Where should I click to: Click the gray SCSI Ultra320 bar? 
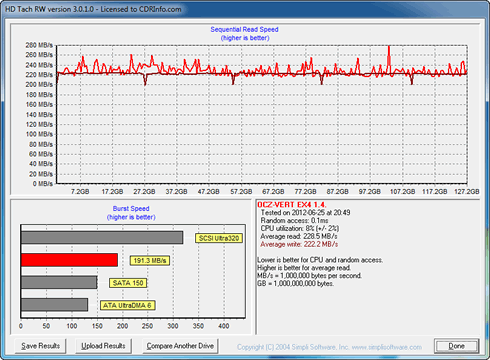pyautogui.click(x=102, y=238)
